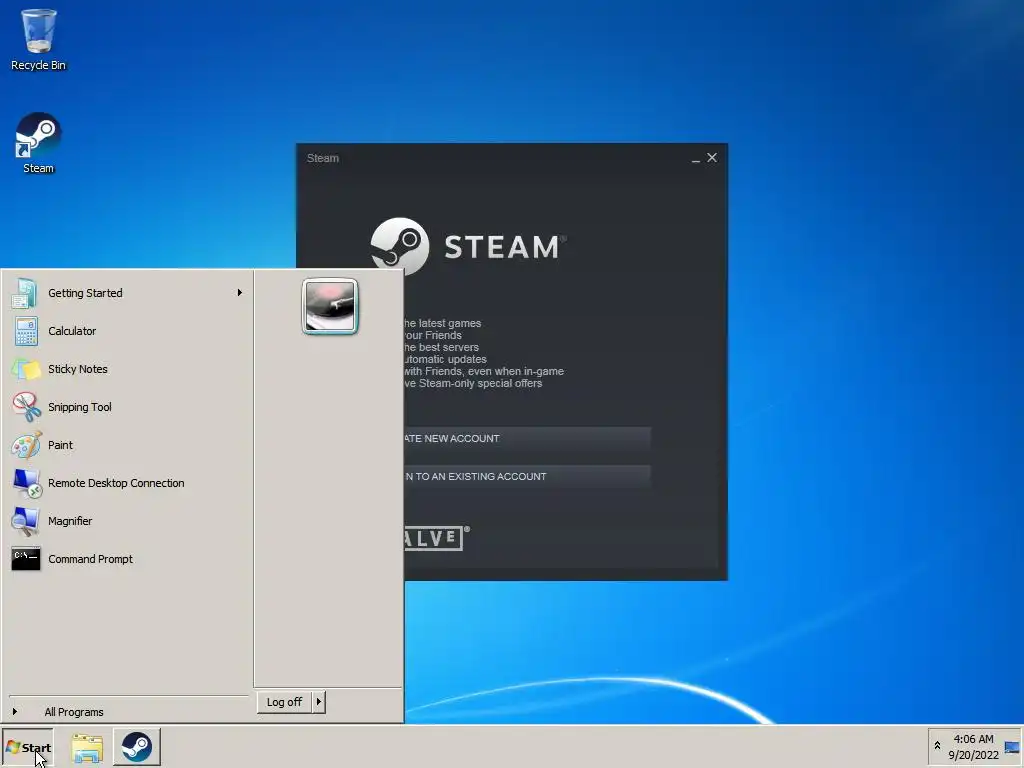The height and width of the screenshot is (768, 1024).
Task: Open Command Prompt from the Start menu
Action: tap(127, 559)
